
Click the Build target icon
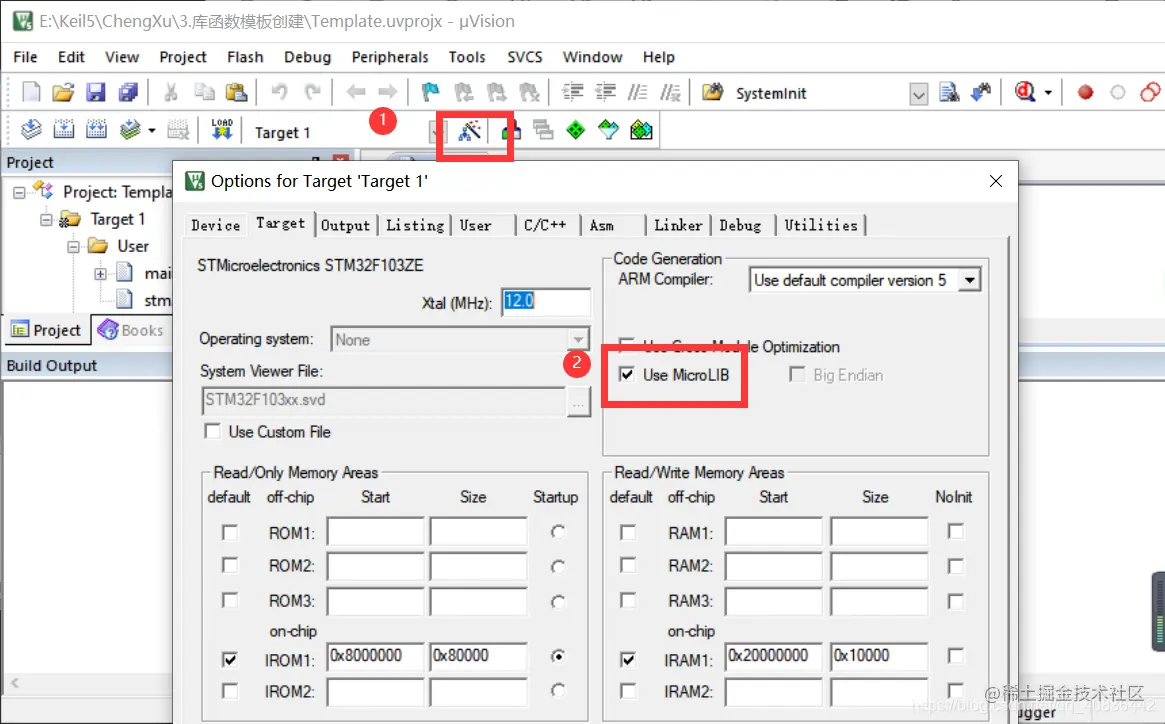(x=64, y=130)
